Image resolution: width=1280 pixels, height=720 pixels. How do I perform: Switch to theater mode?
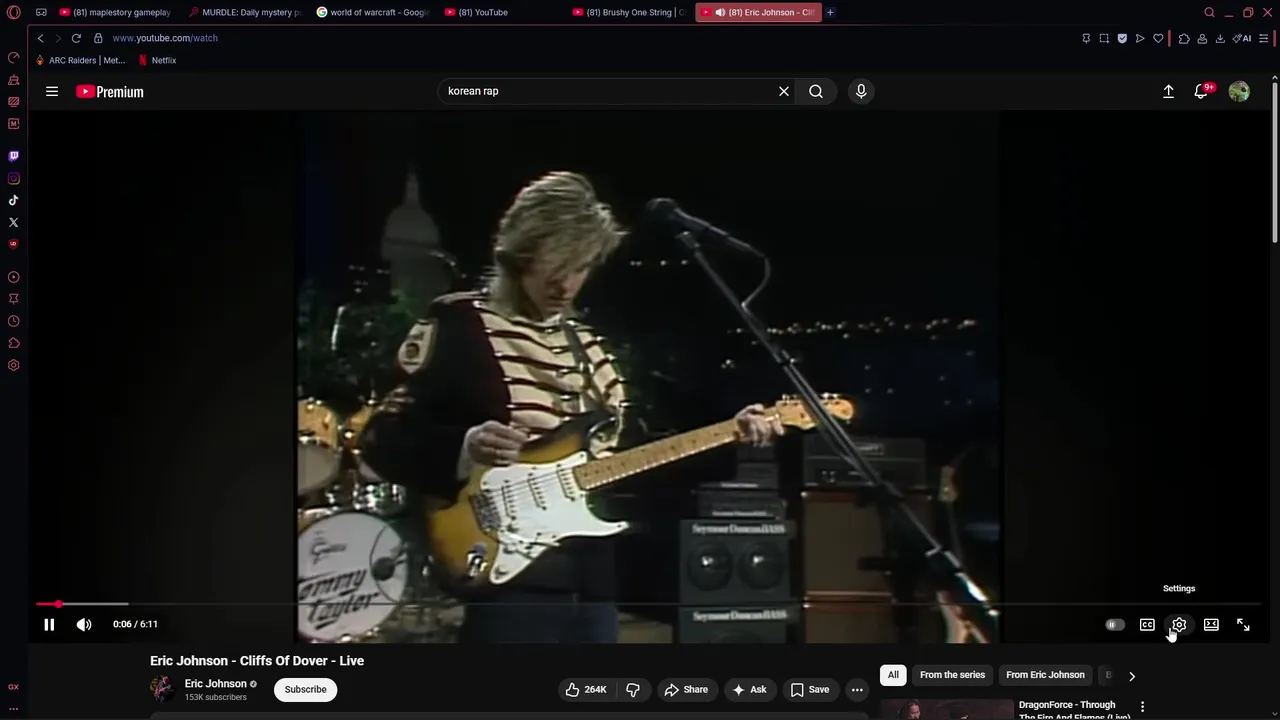(1211, 625)
